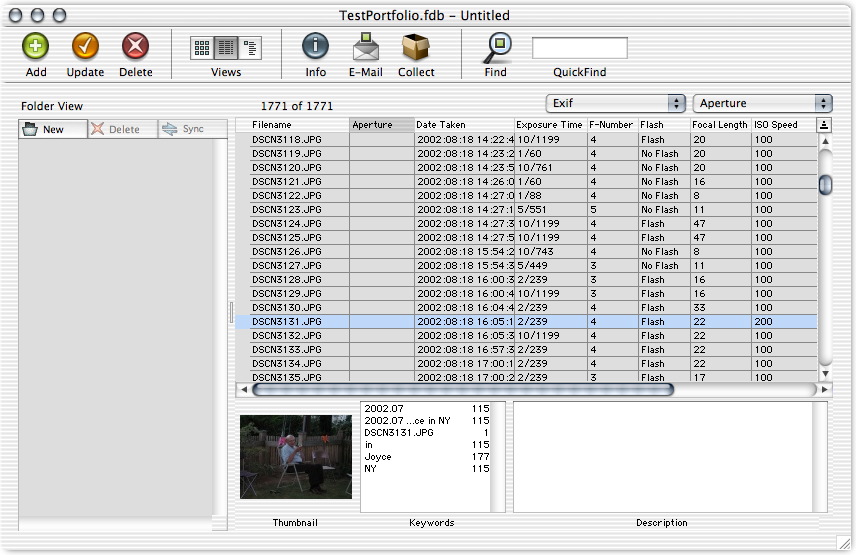856x555 pixels.
Task: Switch to item record view
Action: pos(250,47)
